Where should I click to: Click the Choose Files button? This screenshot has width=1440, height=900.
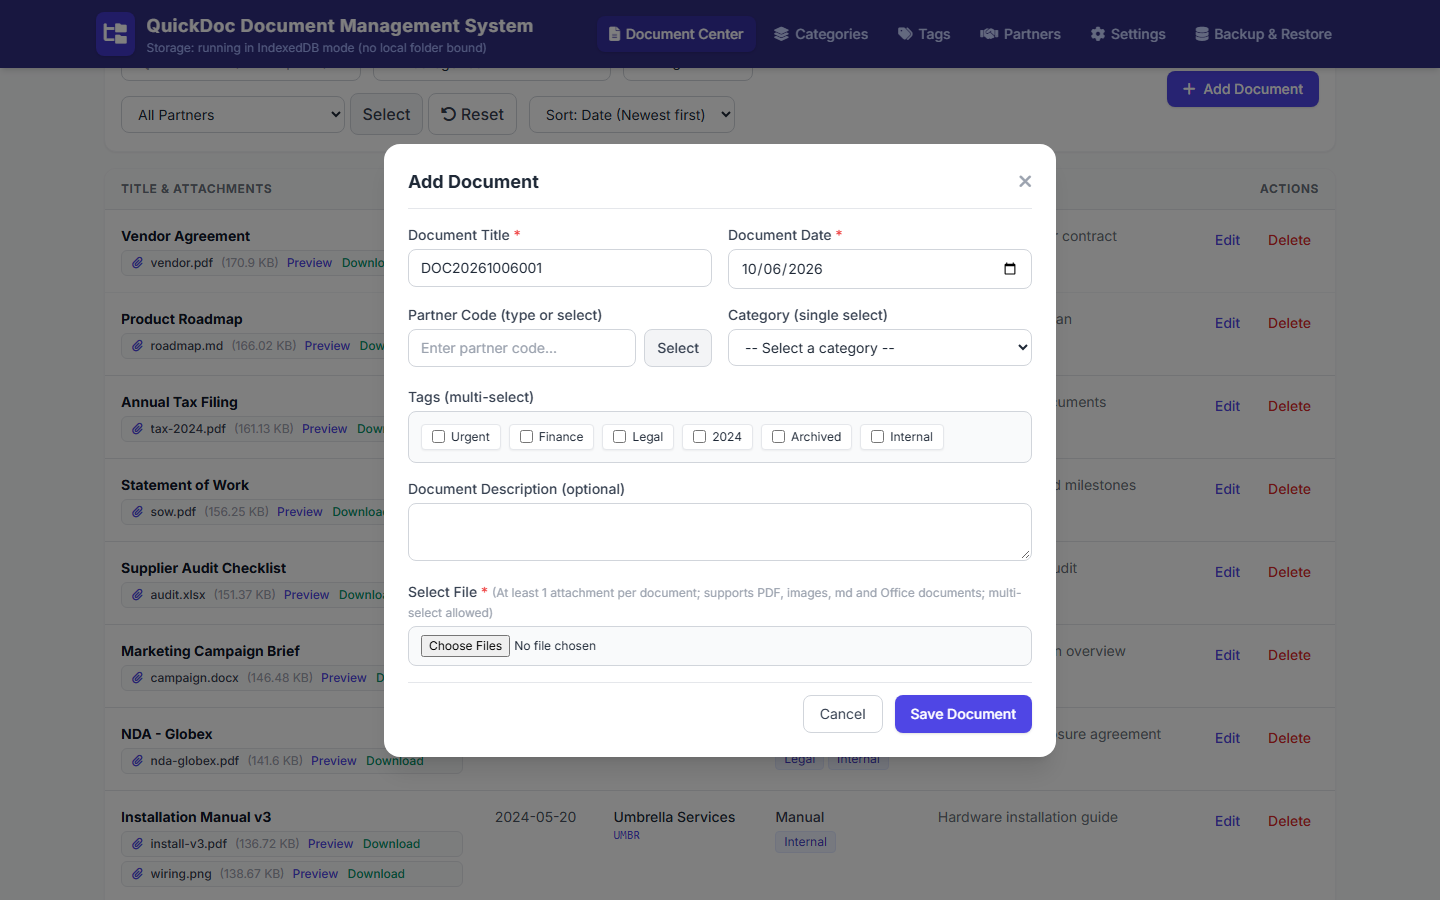point(466,646)
